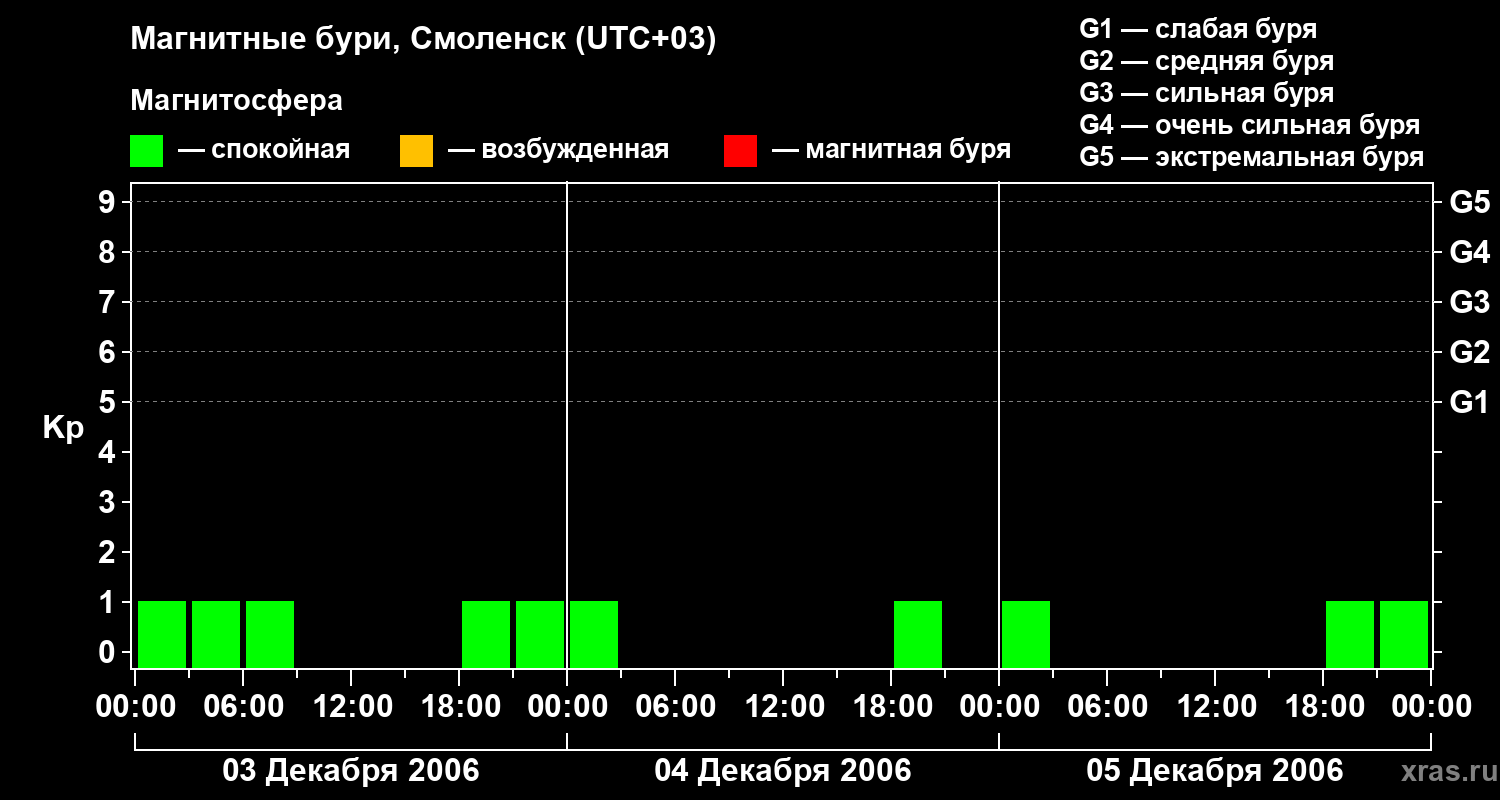
Task: Click the 05 Декабря 2006 date label
Action: pyautogui.click(x=1215, y=771)
